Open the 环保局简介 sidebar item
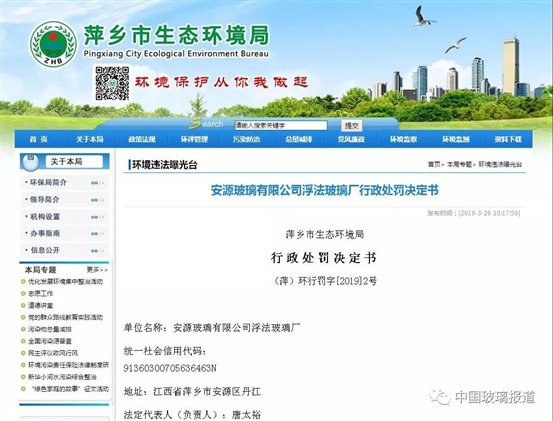This screenshot has height=421, width=553. pos(48,183)
